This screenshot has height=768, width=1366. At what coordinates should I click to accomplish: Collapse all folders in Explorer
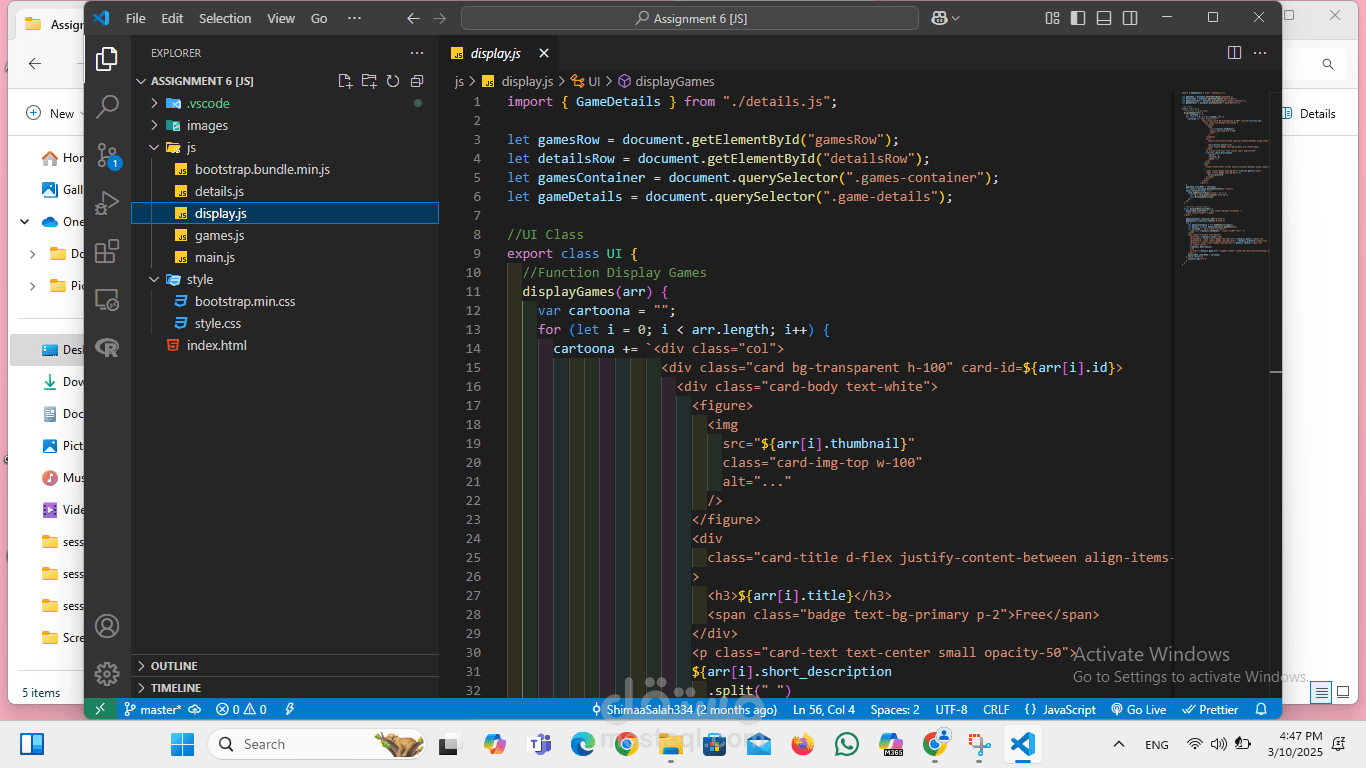pyautogui.click(x=417, y=81)
